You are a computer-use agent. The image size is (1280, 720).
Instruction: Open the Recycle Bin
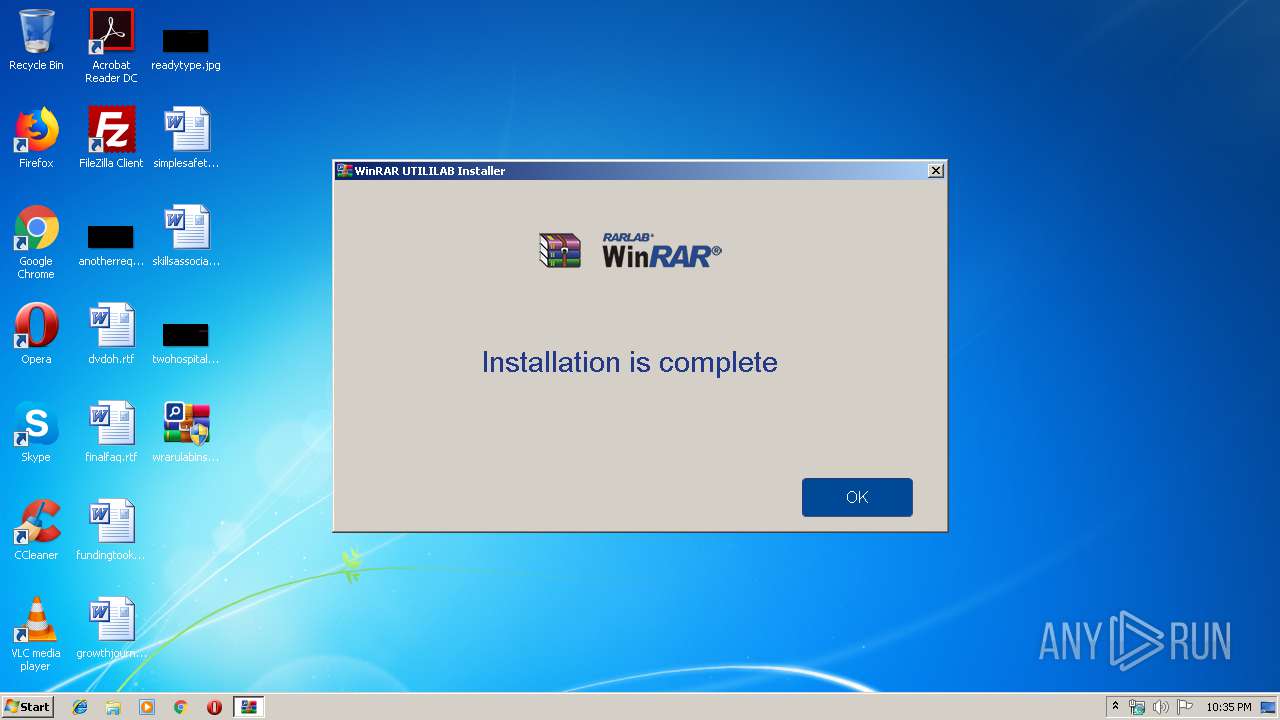click(36, 40)
